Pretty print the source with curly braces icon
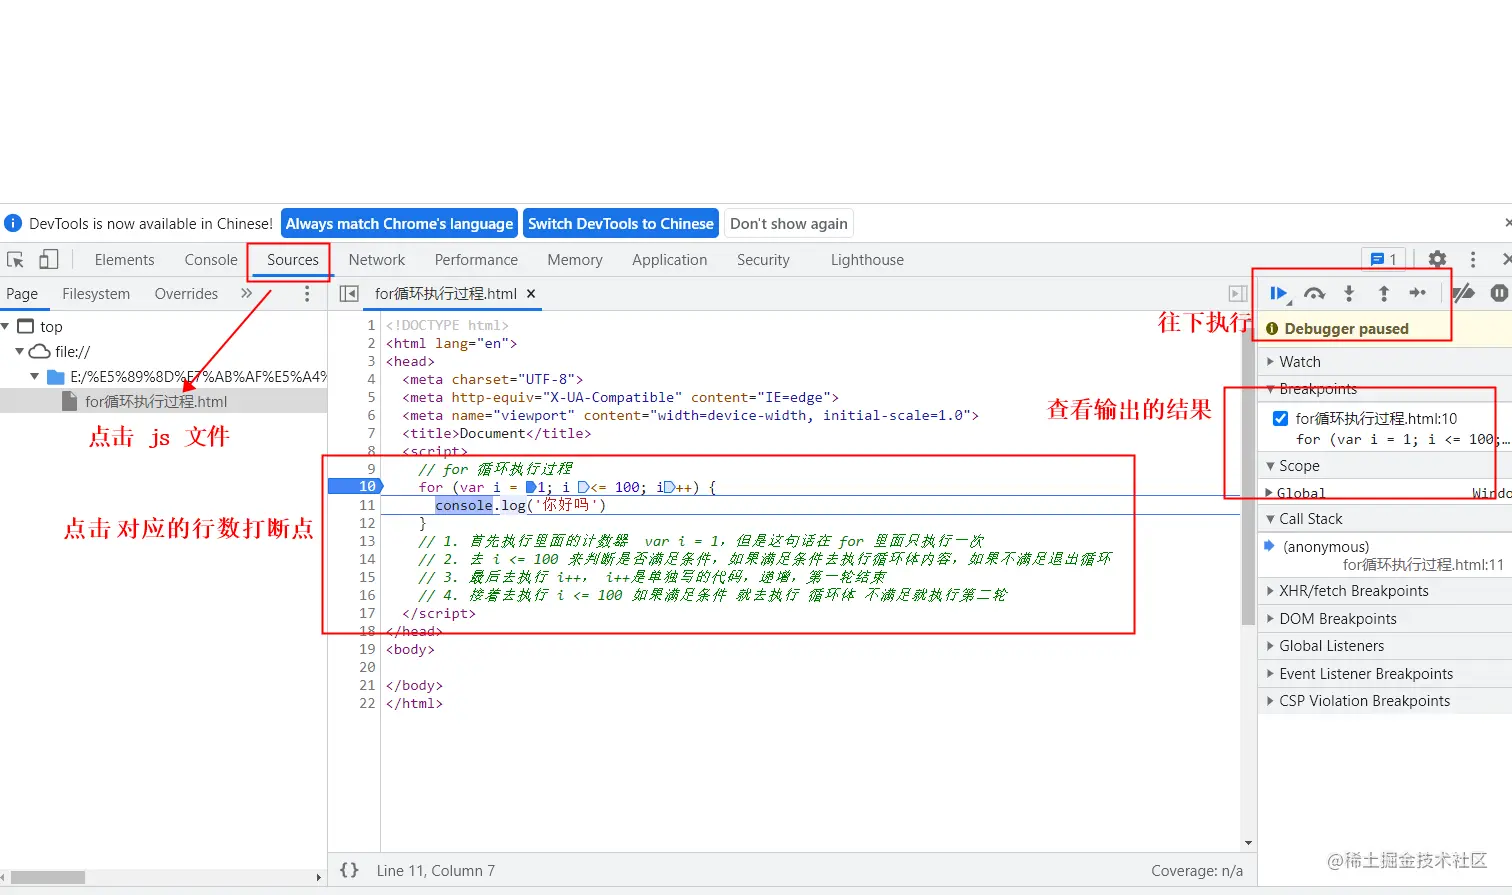 click(x=349, y=870)
